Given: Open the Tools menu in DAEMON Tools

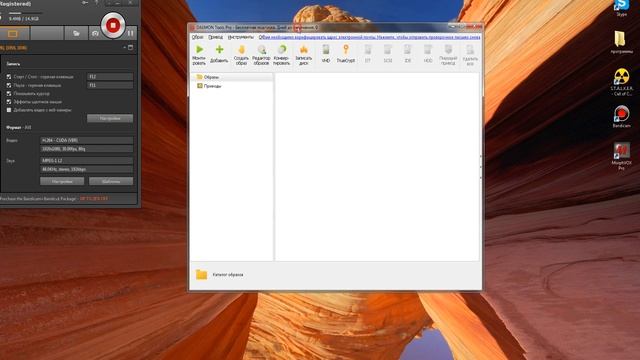Looking at the screenshot, I should tap(241, 37).
